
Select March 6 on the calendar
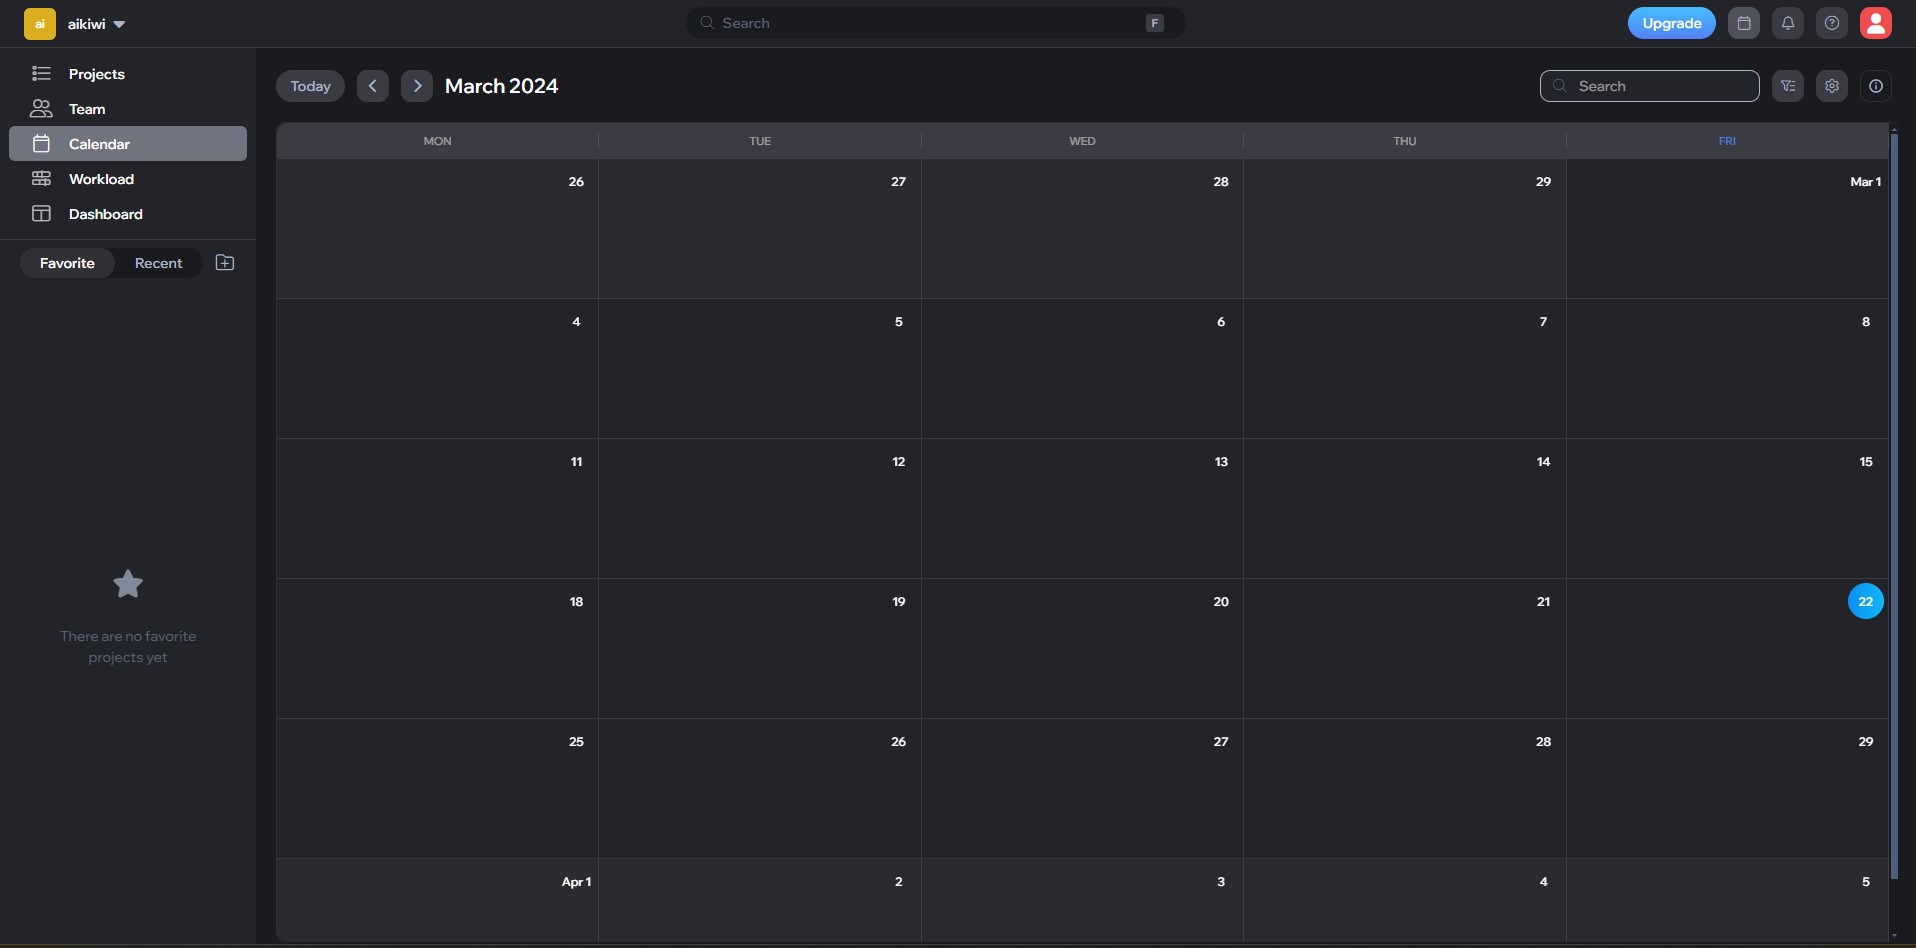[x=1082, y=369]
